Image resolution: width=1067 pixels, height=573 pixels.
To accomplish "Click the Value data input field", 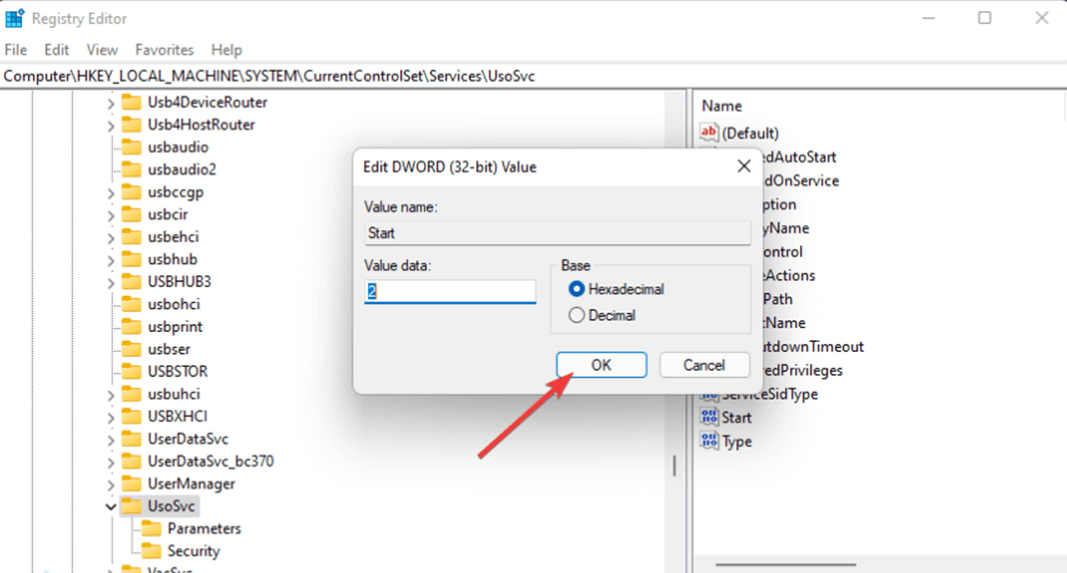I will (450, 291).
